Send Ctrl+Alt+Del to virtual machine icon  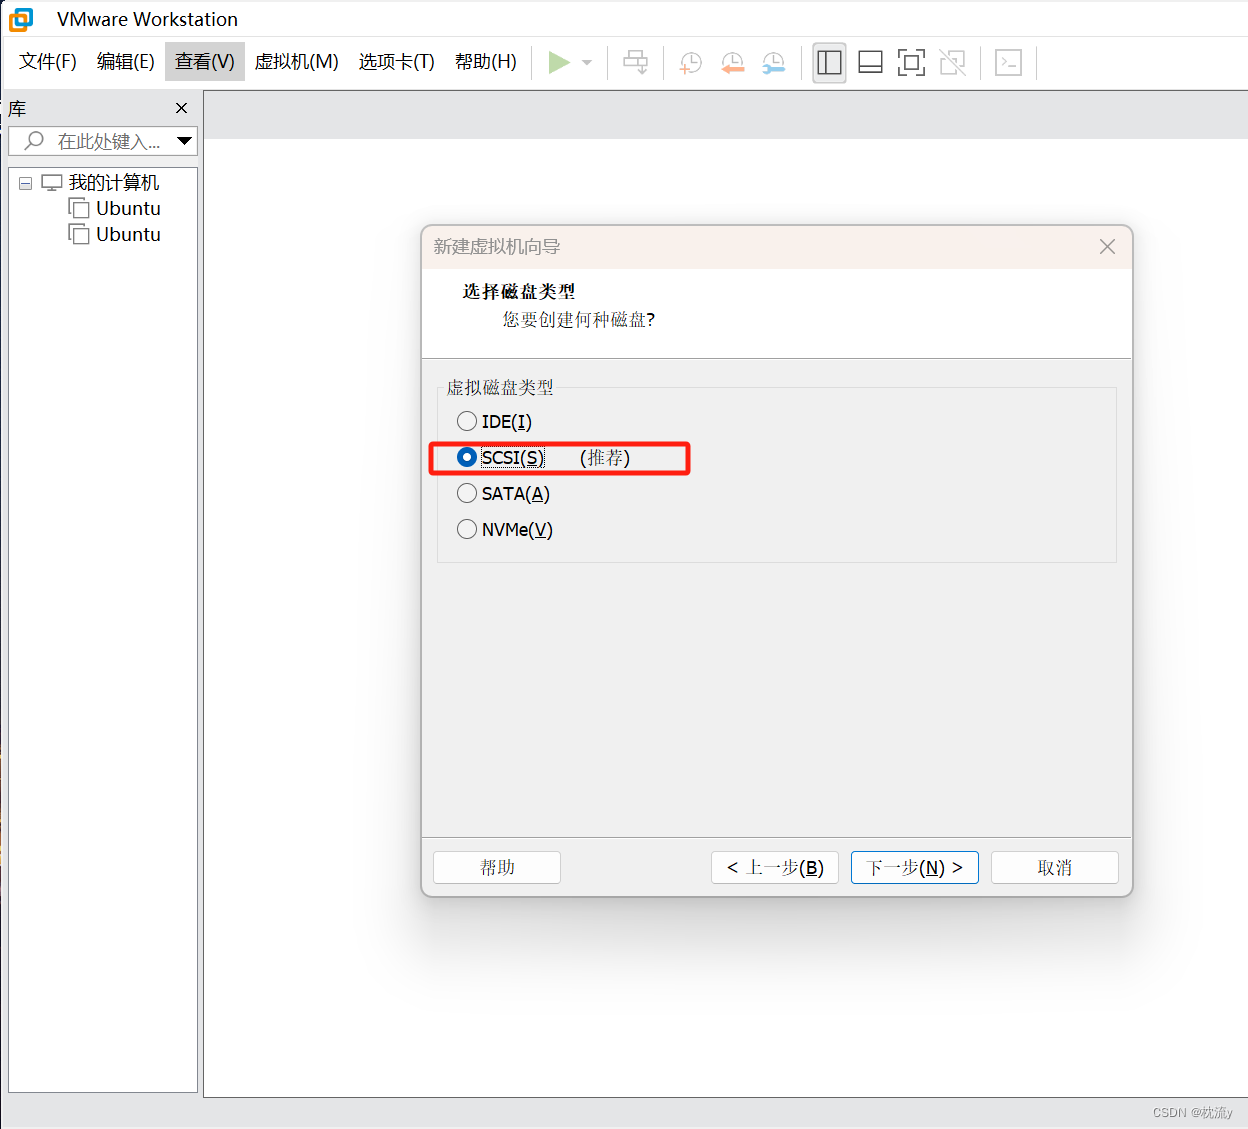[636, 62]
